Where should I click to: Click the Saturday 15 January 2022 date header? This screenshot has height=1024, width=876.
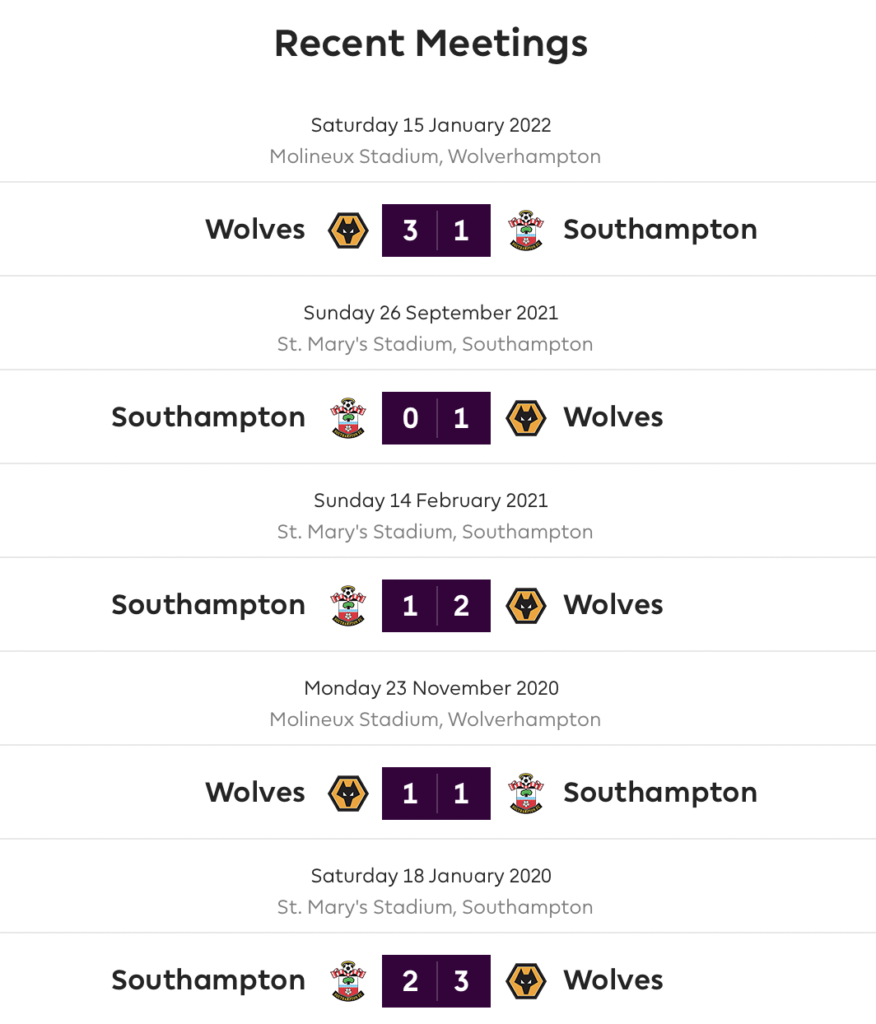pyautogui.click(x=431, y=125)
